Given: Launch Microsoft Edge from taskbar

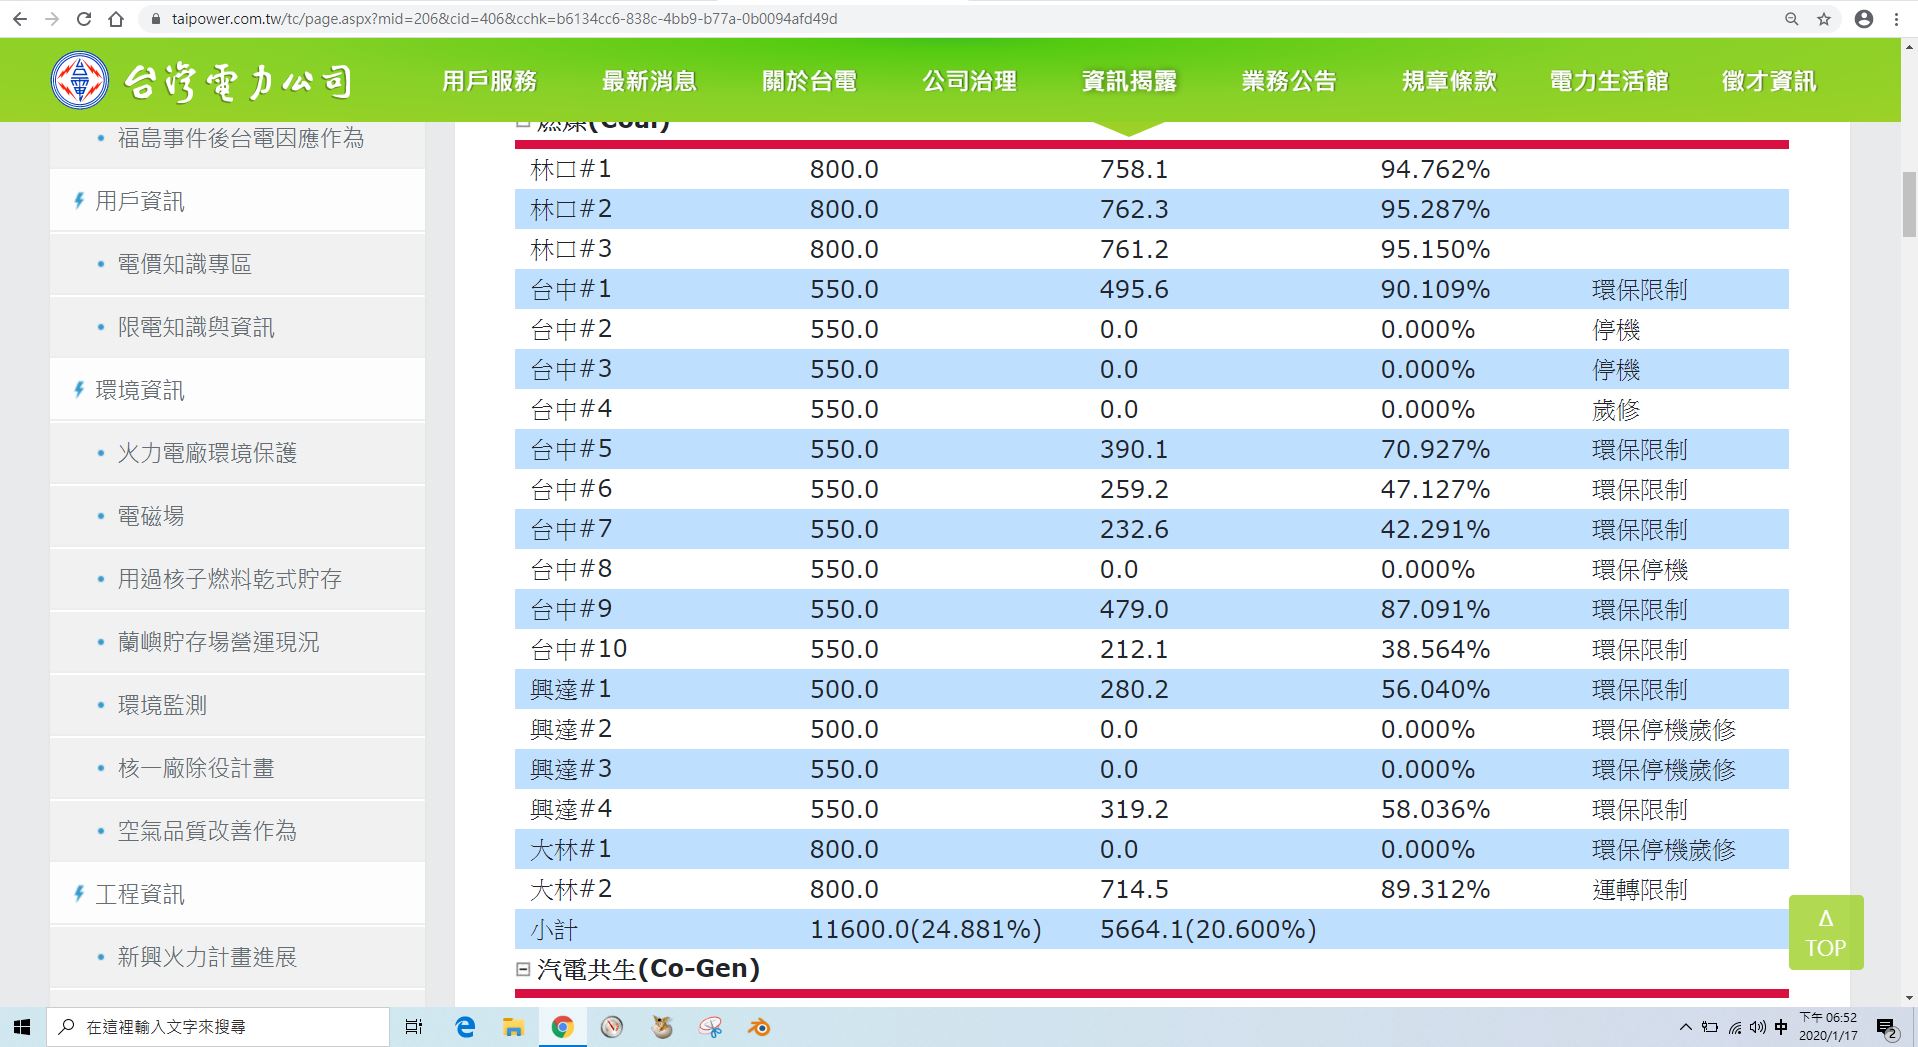Looking at the screenshot, I should [465, 1027].
